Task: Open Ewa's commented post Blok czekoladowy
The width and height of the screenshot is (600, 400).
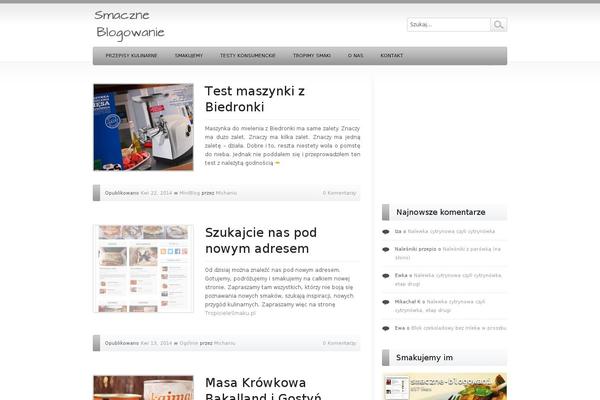Action: pyautogui.click(x=458, y=328)
